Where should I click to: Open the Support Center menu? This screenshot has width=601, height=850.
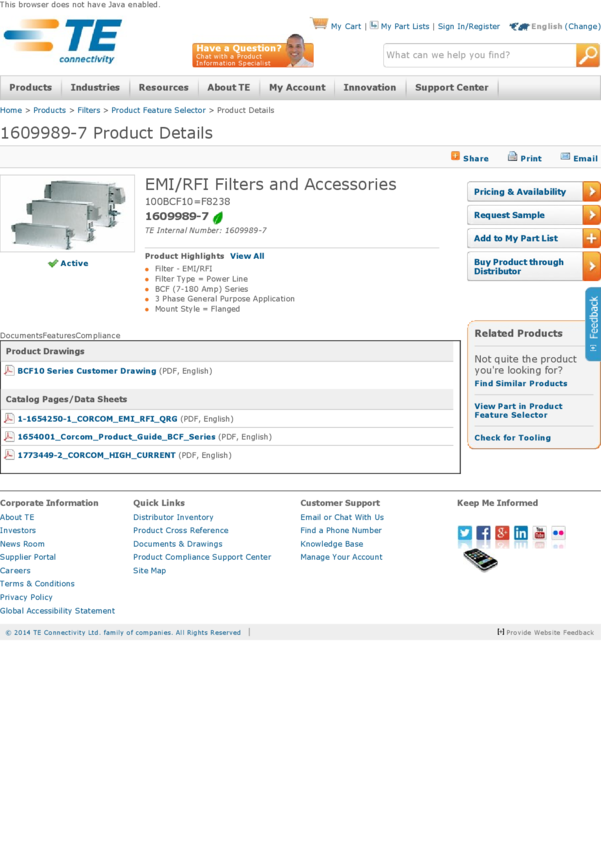coord(451,88)
